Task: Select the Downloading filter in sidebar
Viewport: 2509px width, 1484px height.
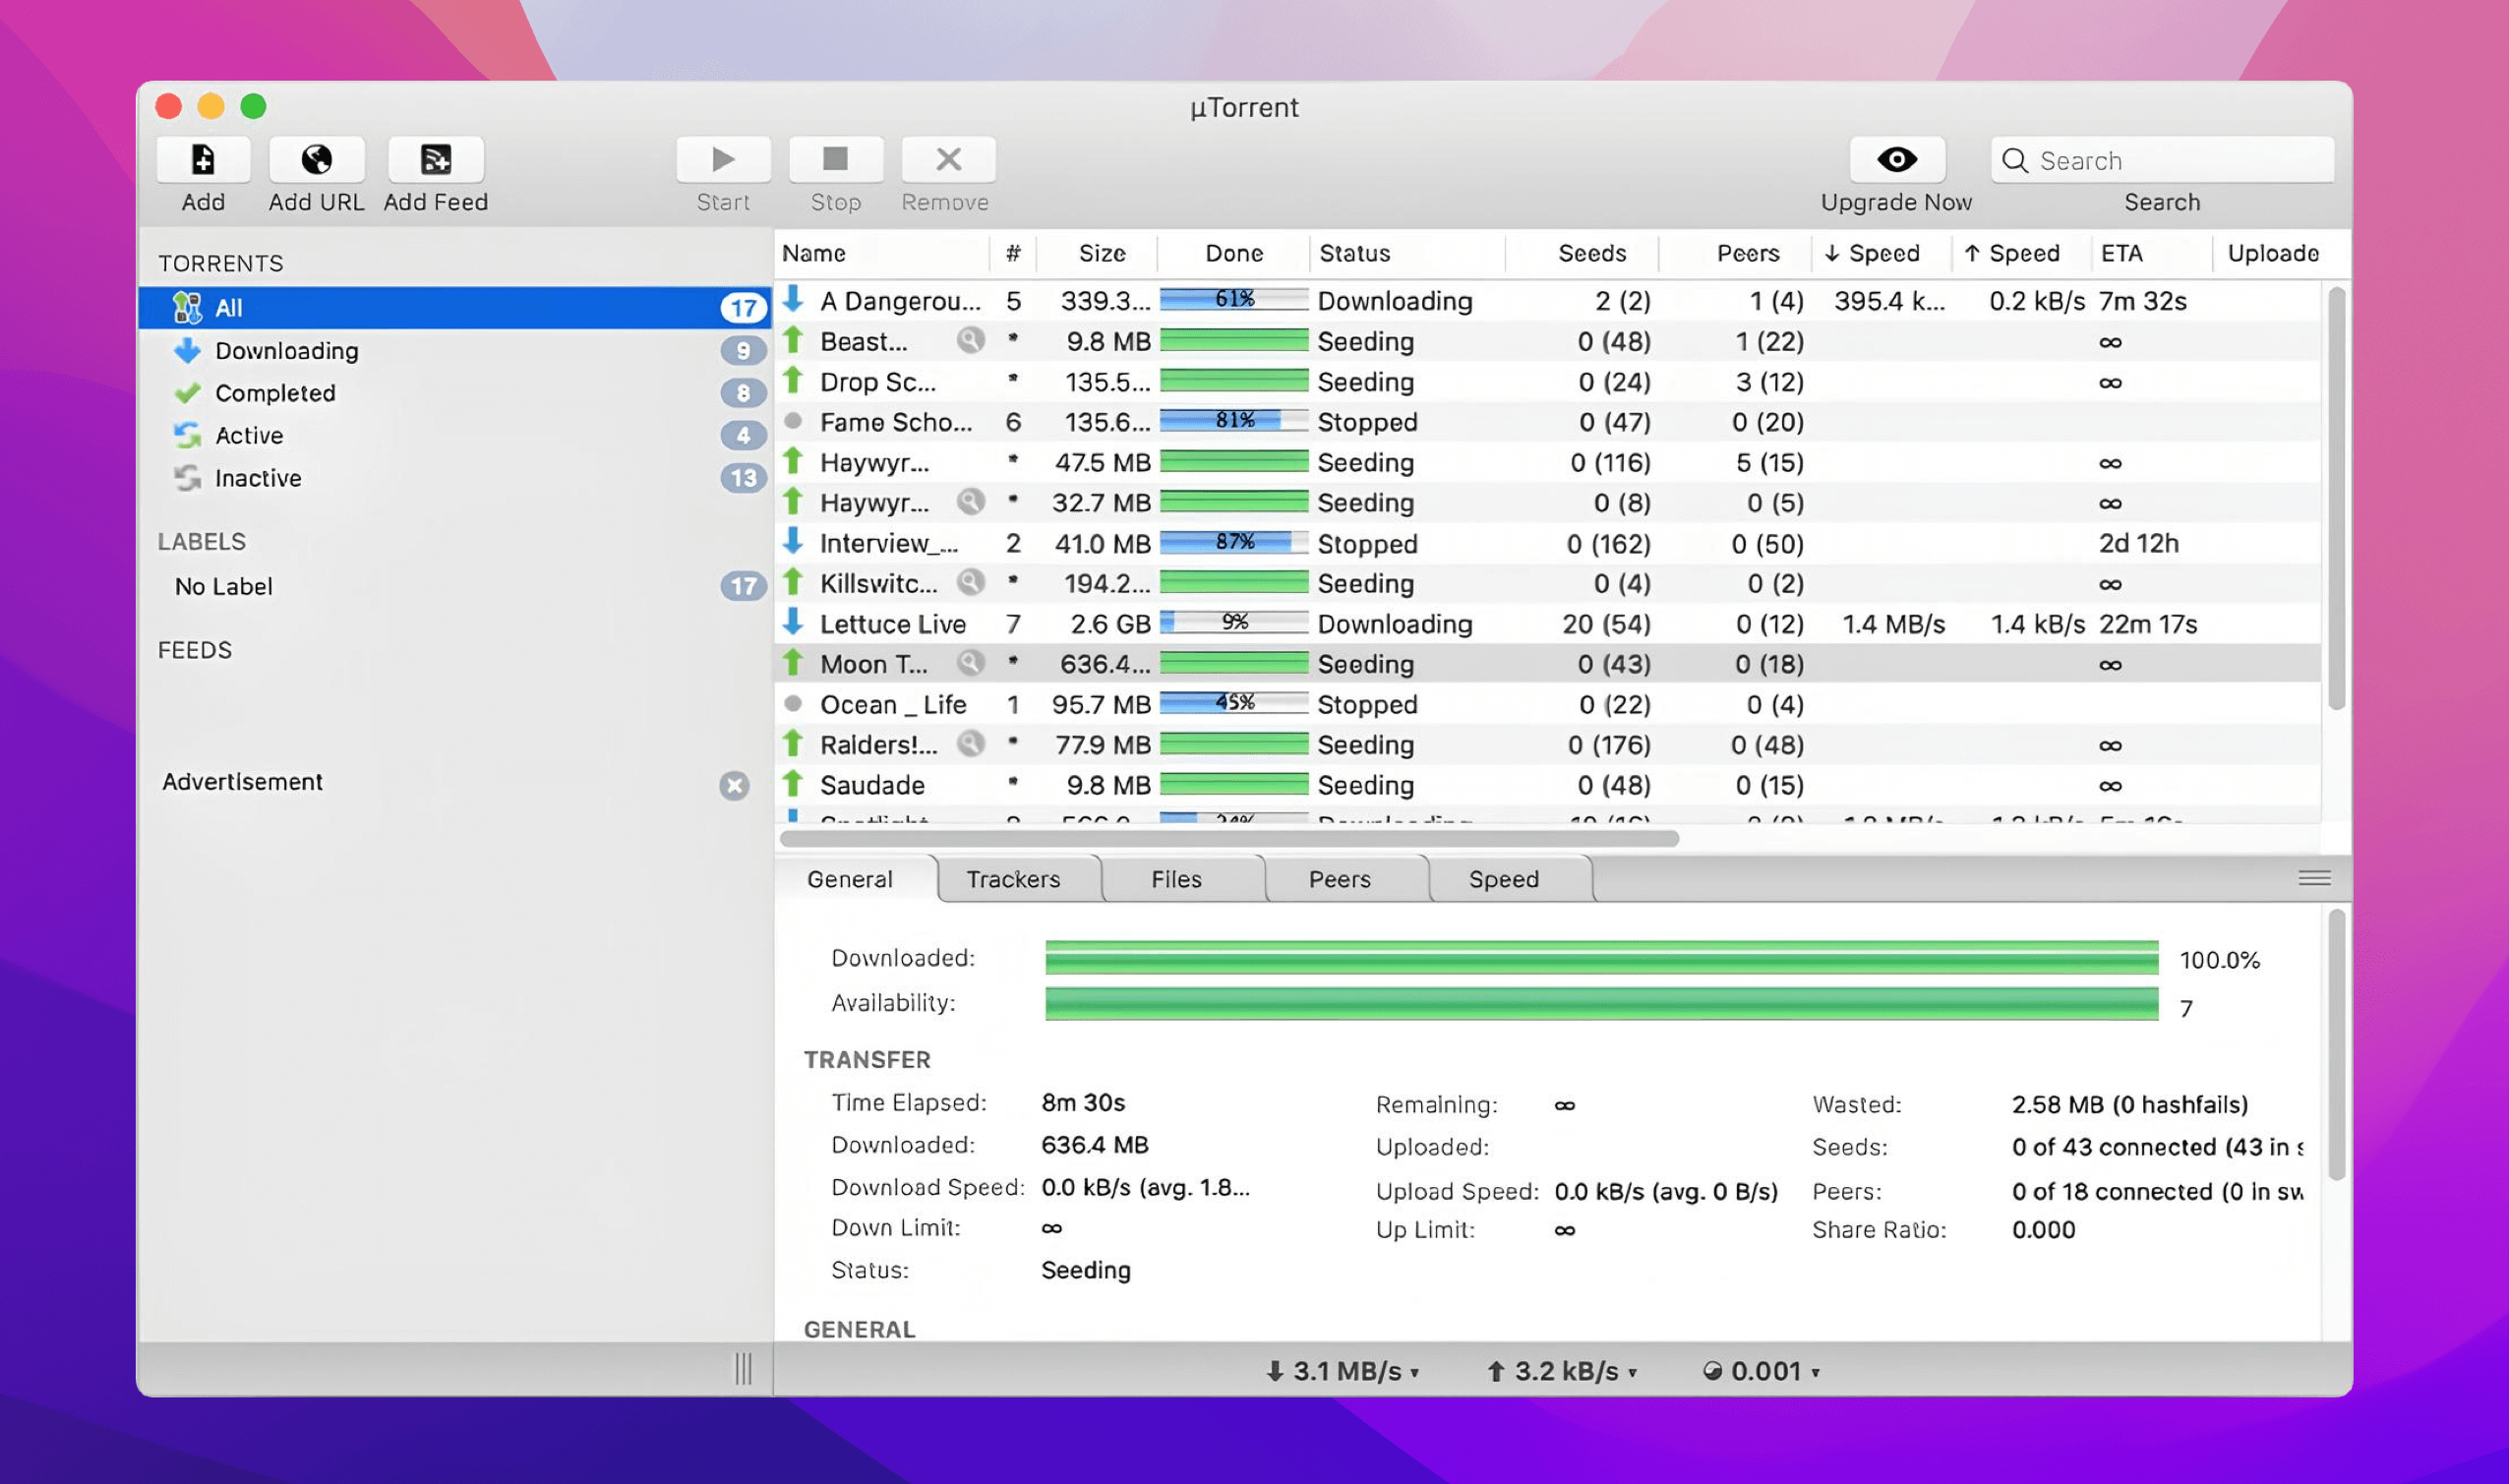Action: click(x=286, y=351)
